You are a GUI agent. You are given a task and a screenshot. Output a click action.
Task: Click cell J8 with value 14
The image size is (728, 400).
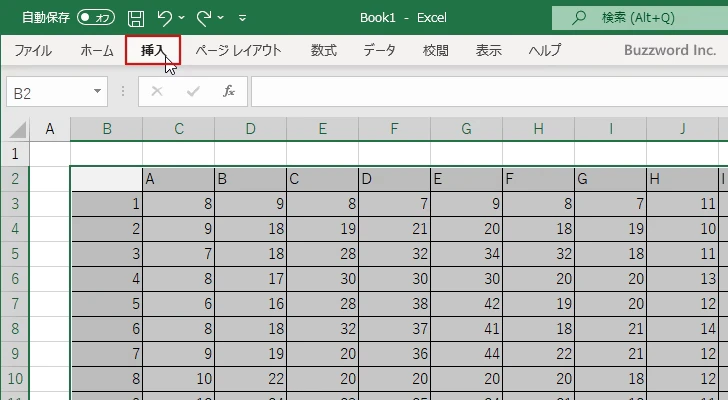682,329
